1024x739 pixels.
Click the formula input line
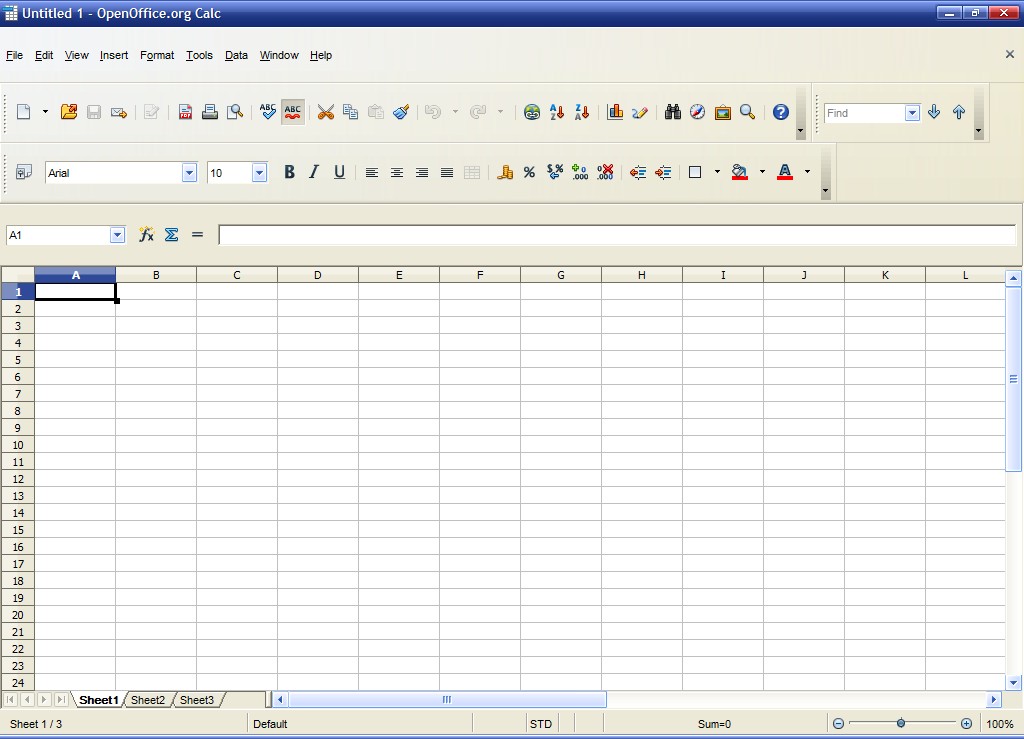pos(616,235)
